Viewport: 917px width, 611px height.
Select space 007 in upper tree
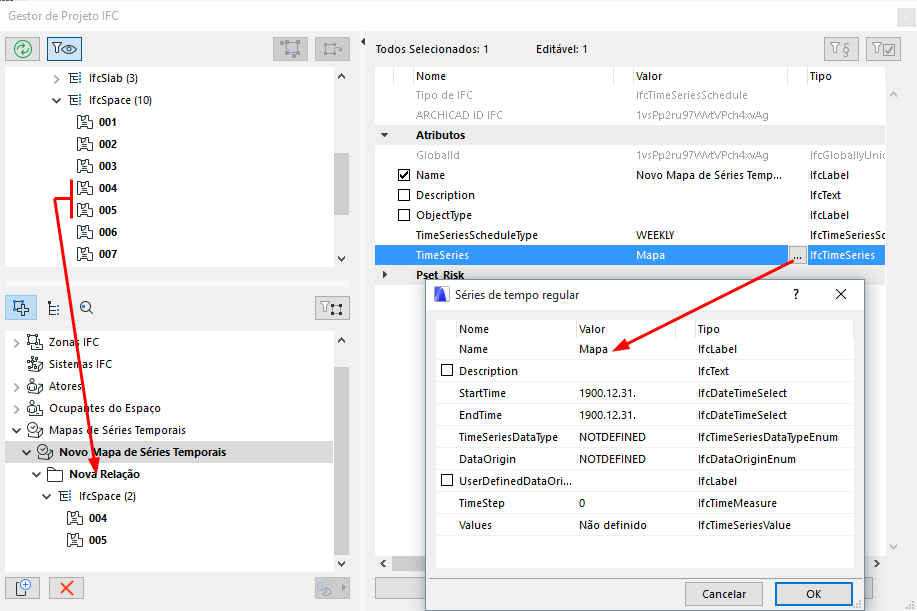pos(108,254)
